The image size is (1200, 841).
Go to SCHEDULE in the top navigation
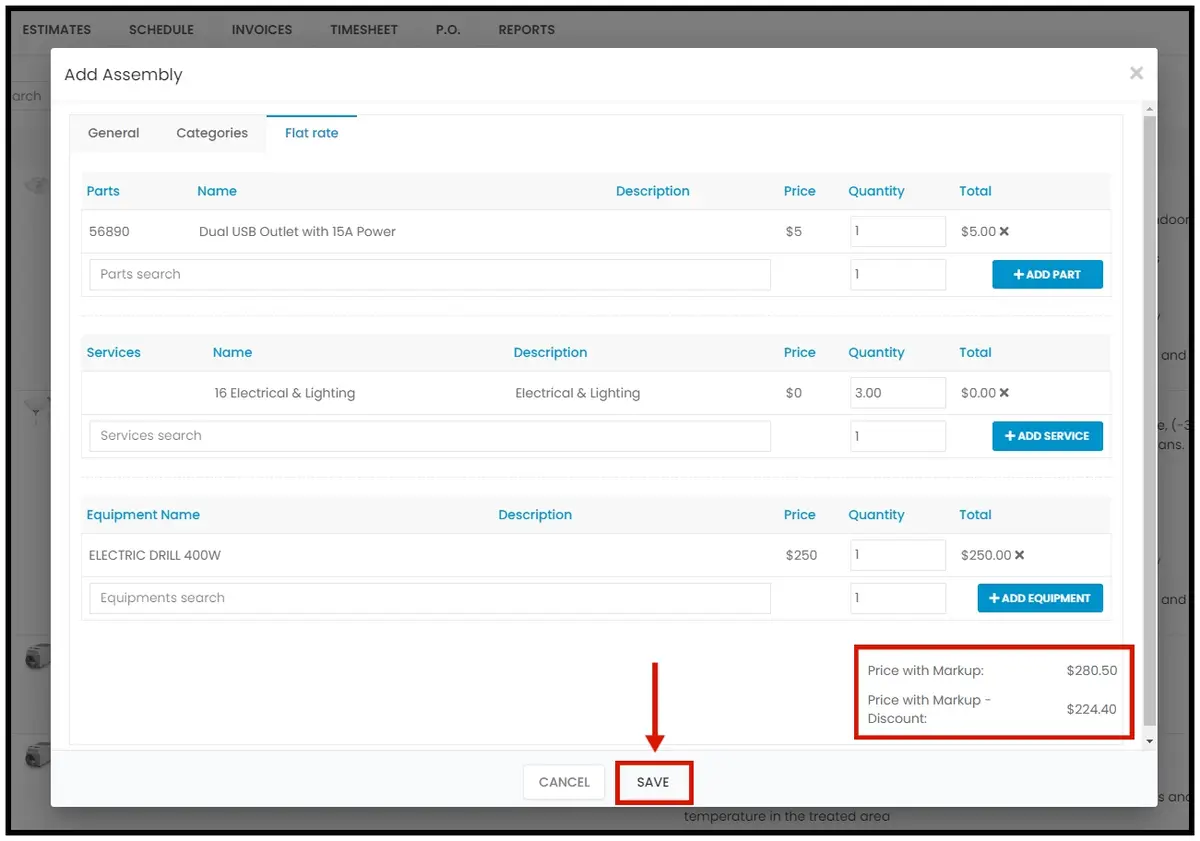[x=161, y=30]
